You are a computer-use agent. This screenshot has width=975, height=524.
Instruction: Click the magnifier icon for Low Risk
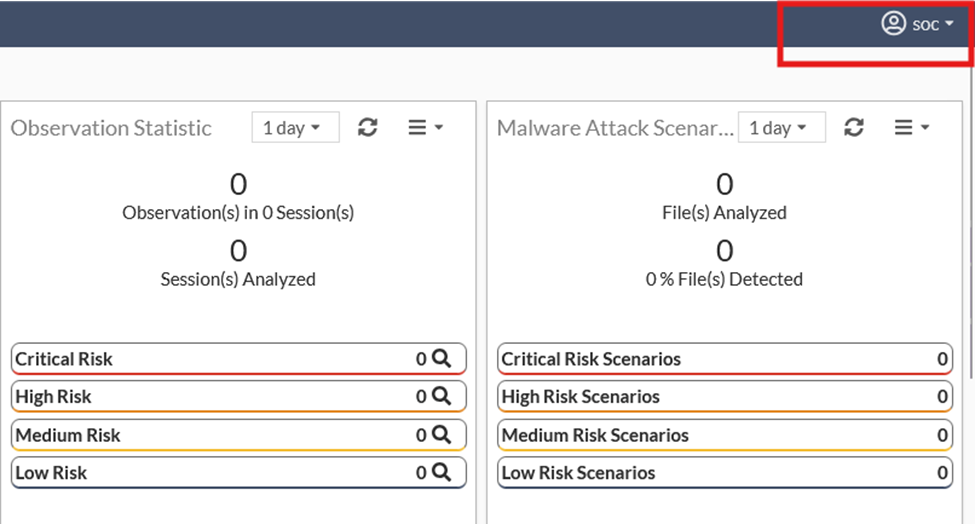[441, 472]
